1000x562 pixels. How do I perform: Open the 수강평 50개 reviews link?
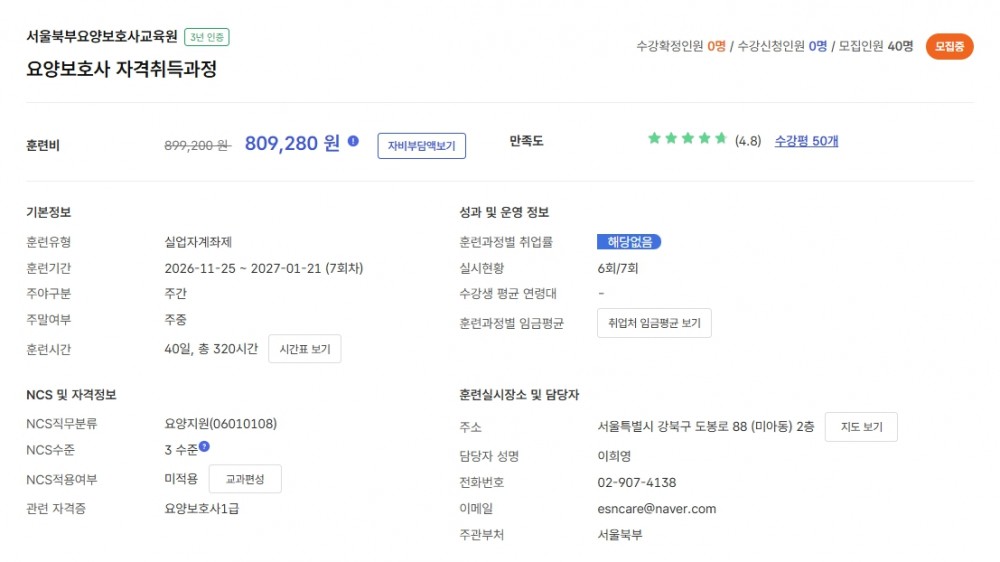coord(806,141)
